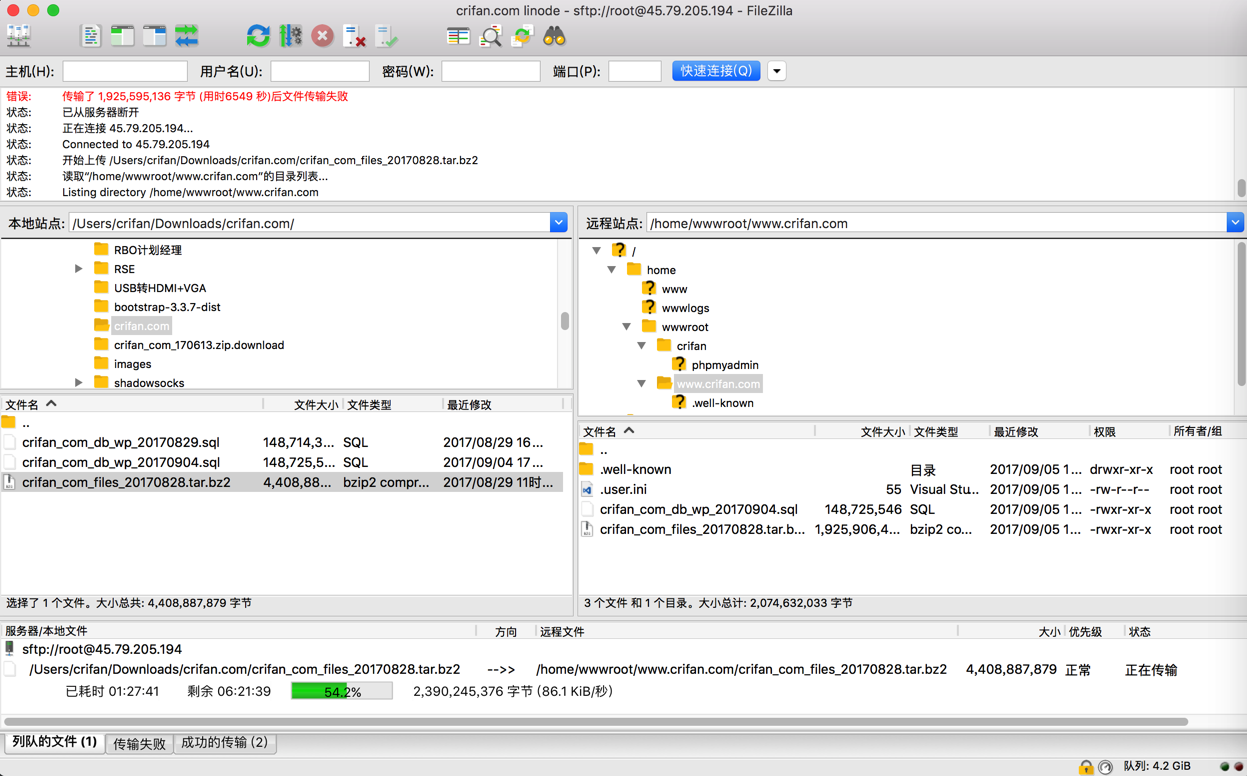
Task: Focus the 主机(H) host input field
Action: 125,71
